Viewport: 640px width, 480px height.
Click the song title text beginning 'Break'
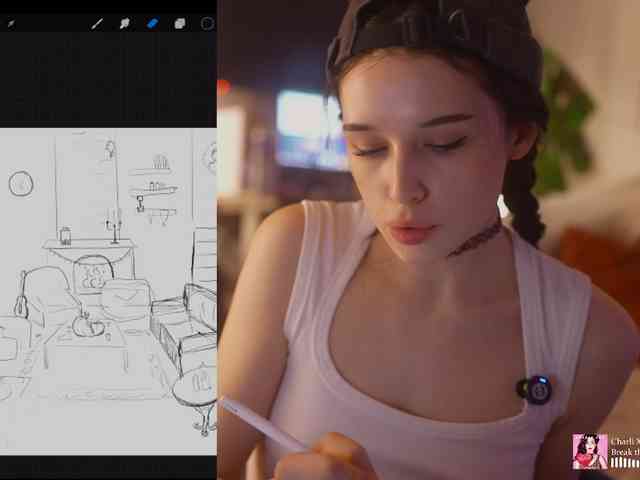point(625,452)
